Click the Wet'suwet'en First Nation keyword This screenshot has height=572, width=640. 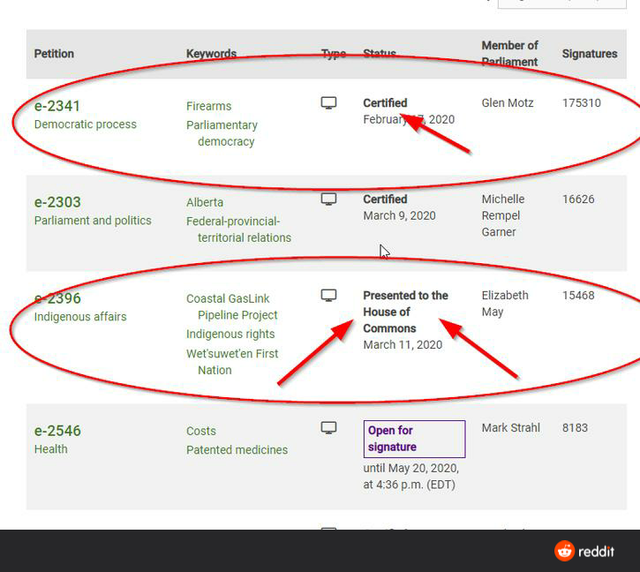pos(232,361)
